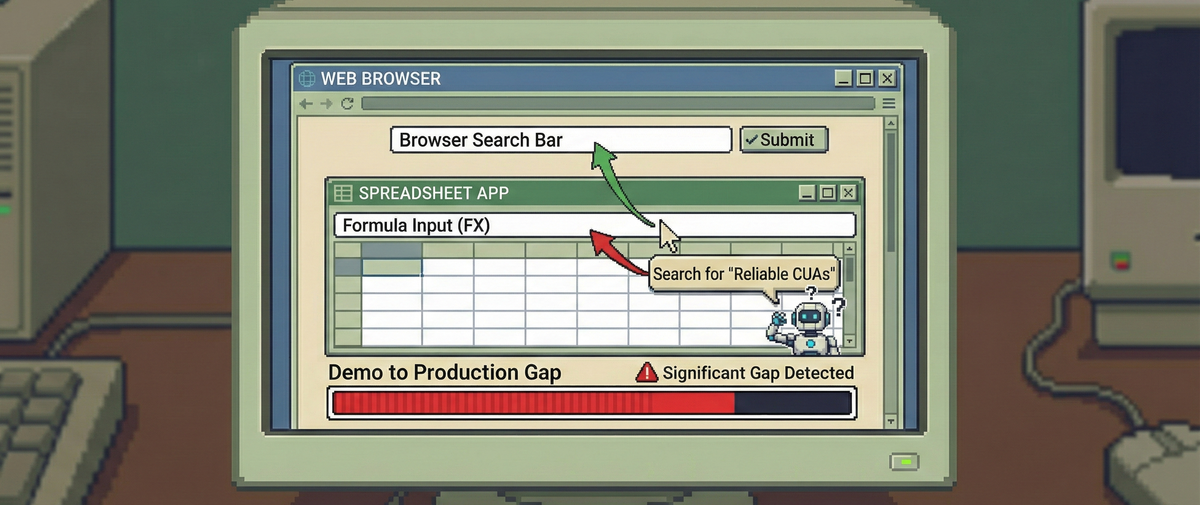Click the spreadsheet scrollbar up arrow
This screenshot has height=505, width=1200.
(x=850, y=249)
